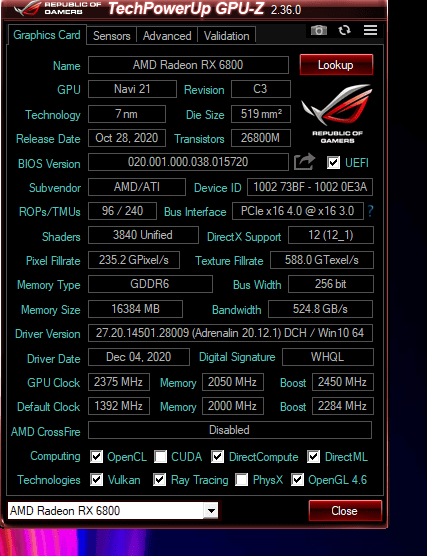Toggle the DirectML checkbox
This screenshot has width=427, height=556.
pos(314,456)
